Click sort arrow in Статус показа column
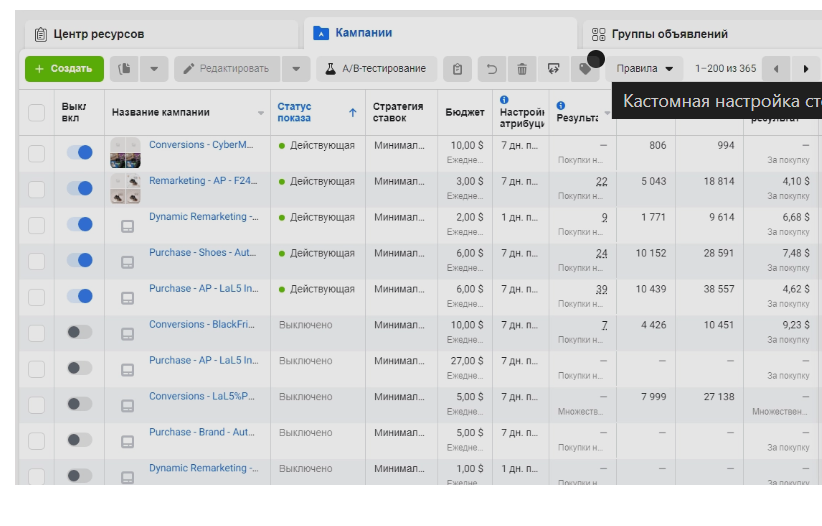Screen dimensions: 822x526 352,112
